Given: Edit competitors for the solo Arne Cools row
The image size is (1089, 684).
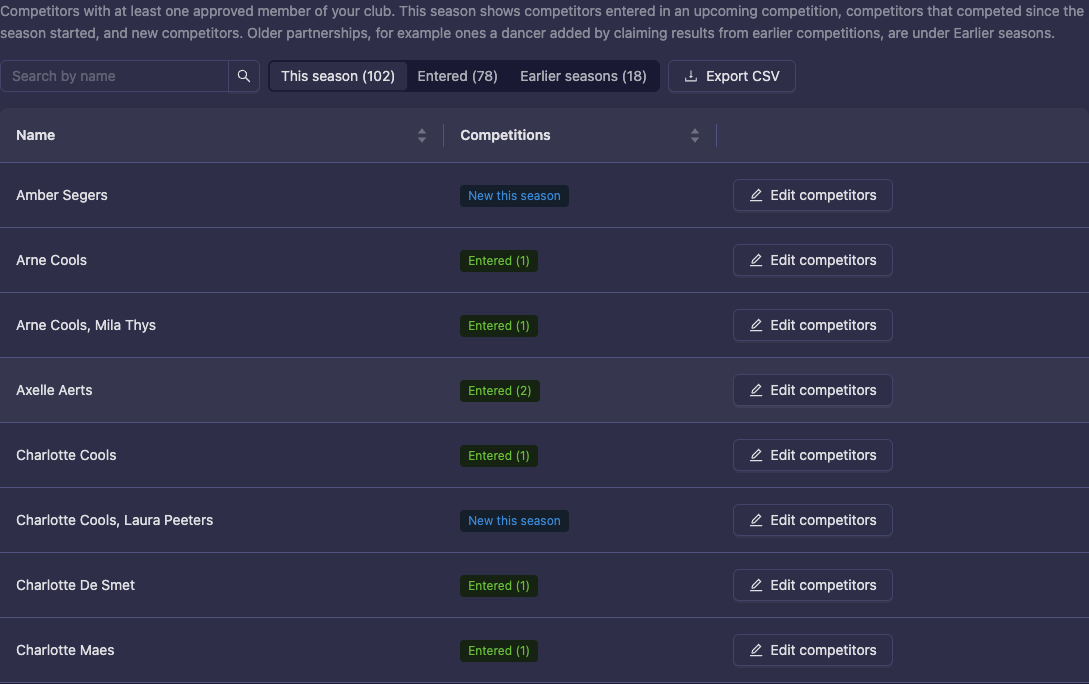Looking at the screenshot, I should pyautogui.click(x=813, y=260).
